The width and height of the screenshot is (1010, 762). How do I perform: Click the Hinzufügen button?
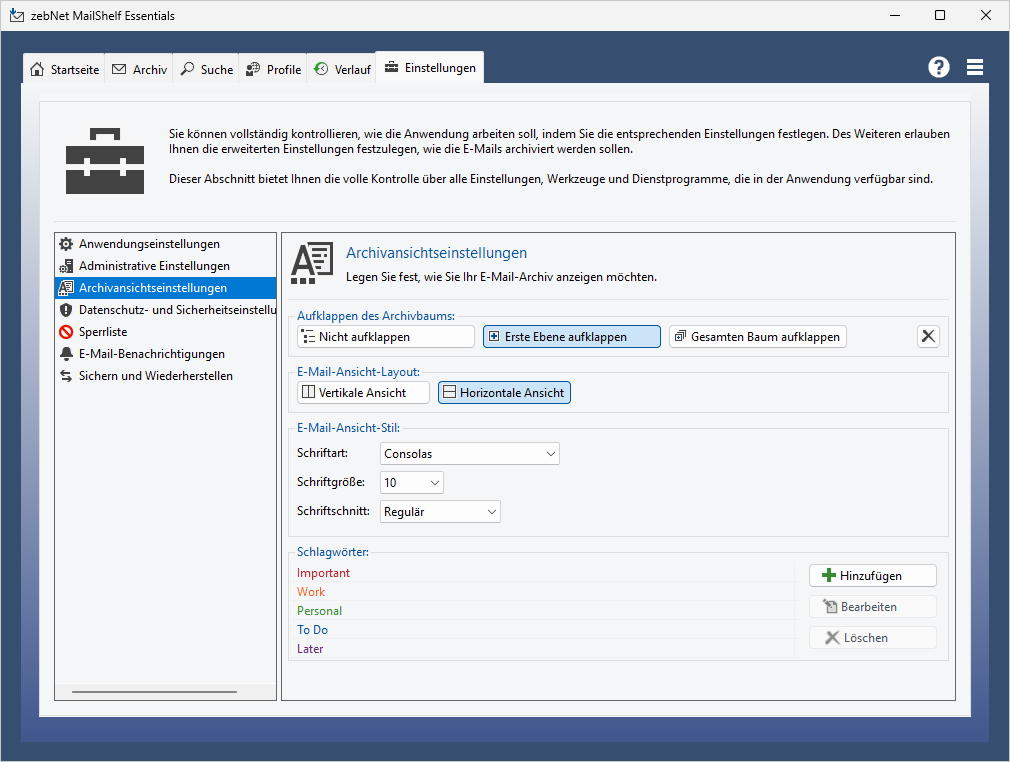click(x=872, y=576)
